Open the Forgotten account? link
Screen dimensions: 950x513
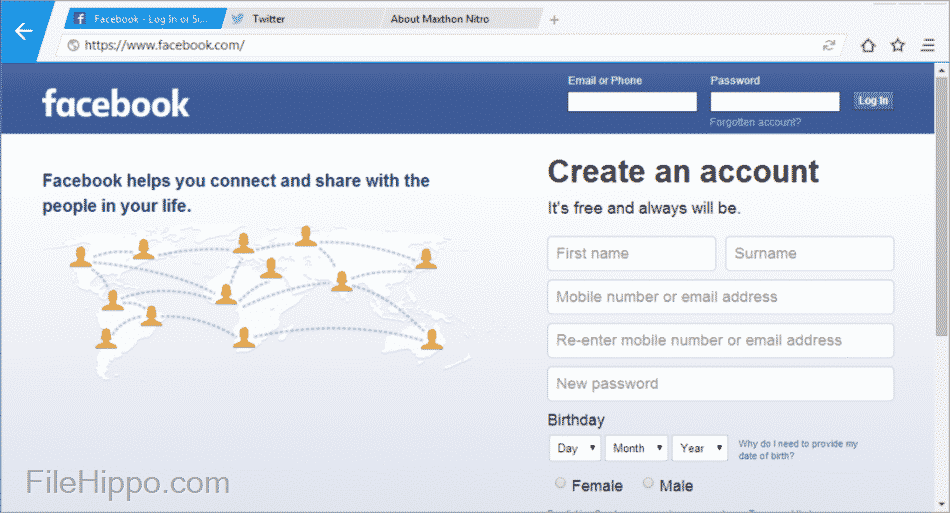[755, 122]
